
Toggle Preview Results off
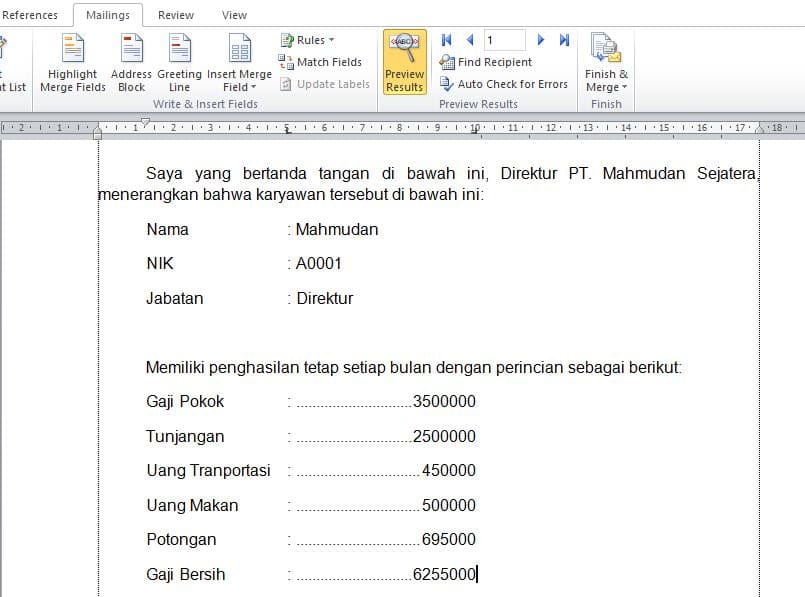coord(404,62)
